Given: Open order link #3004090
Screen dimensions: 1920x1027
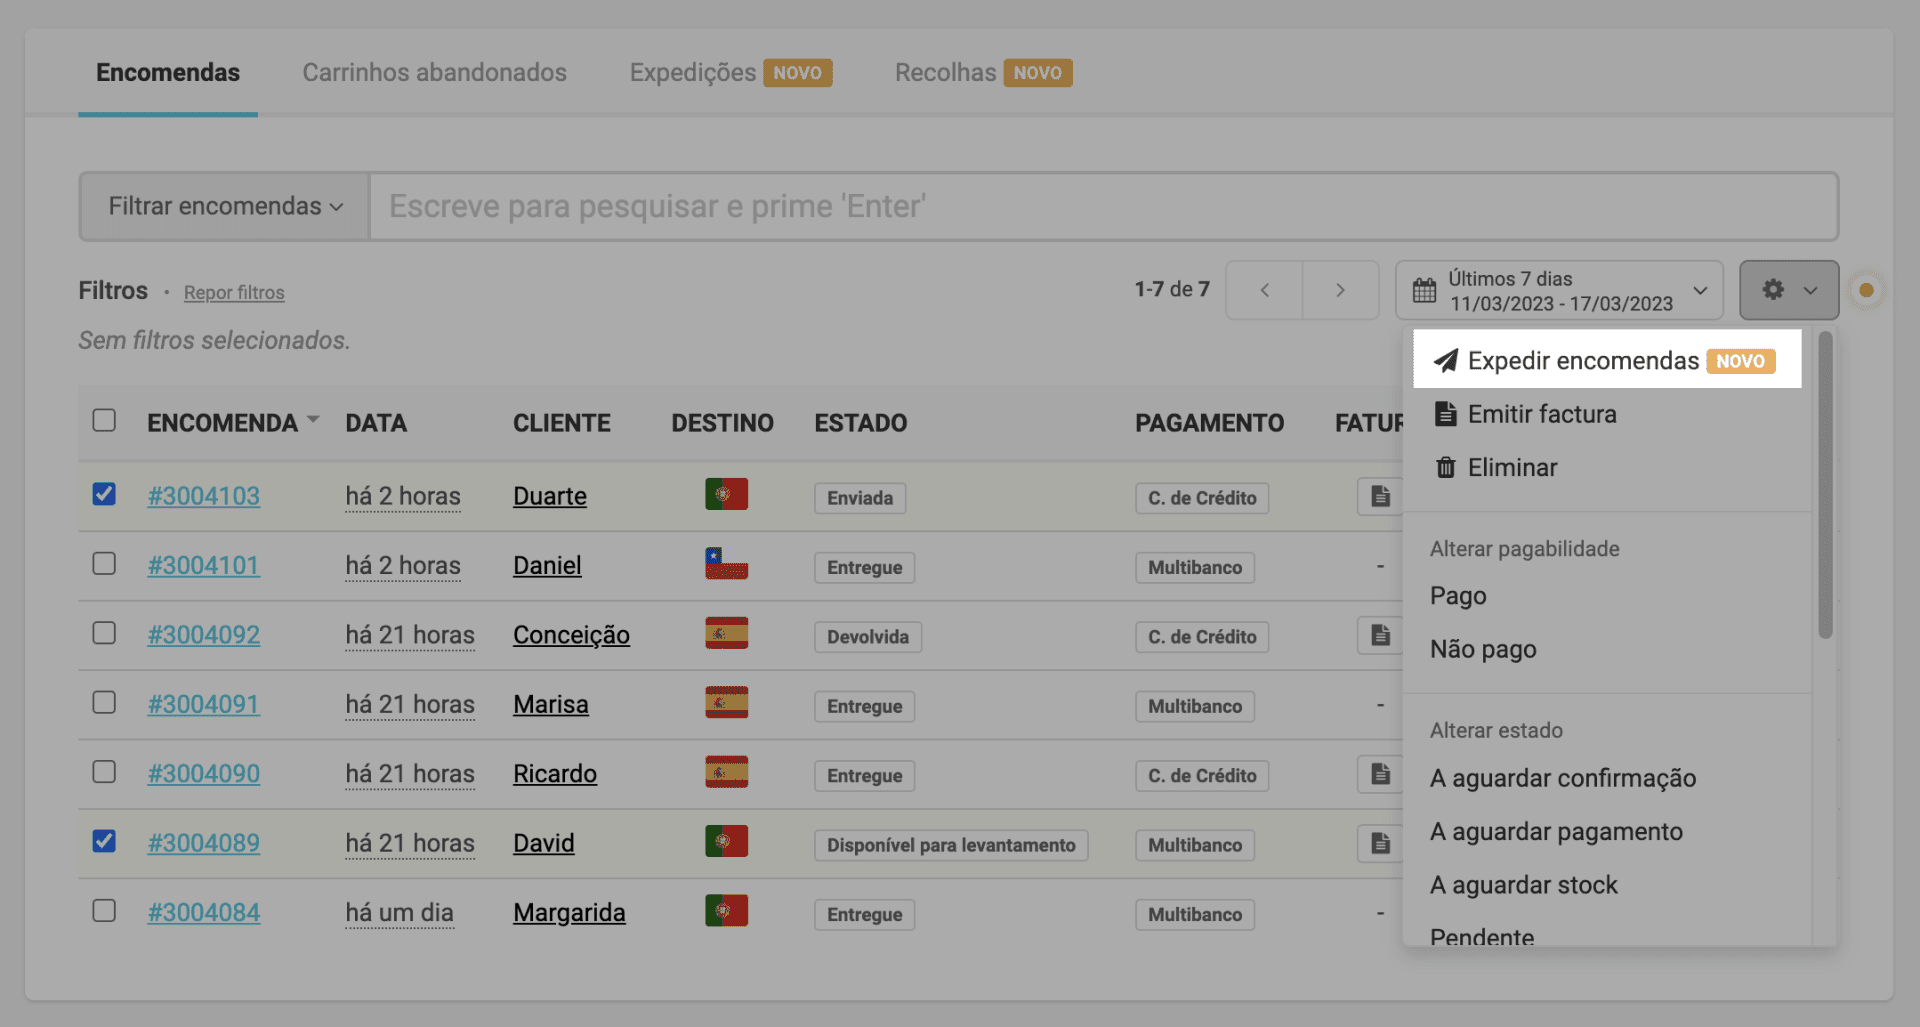Looking at the screenshot, I should pos(204,774).
